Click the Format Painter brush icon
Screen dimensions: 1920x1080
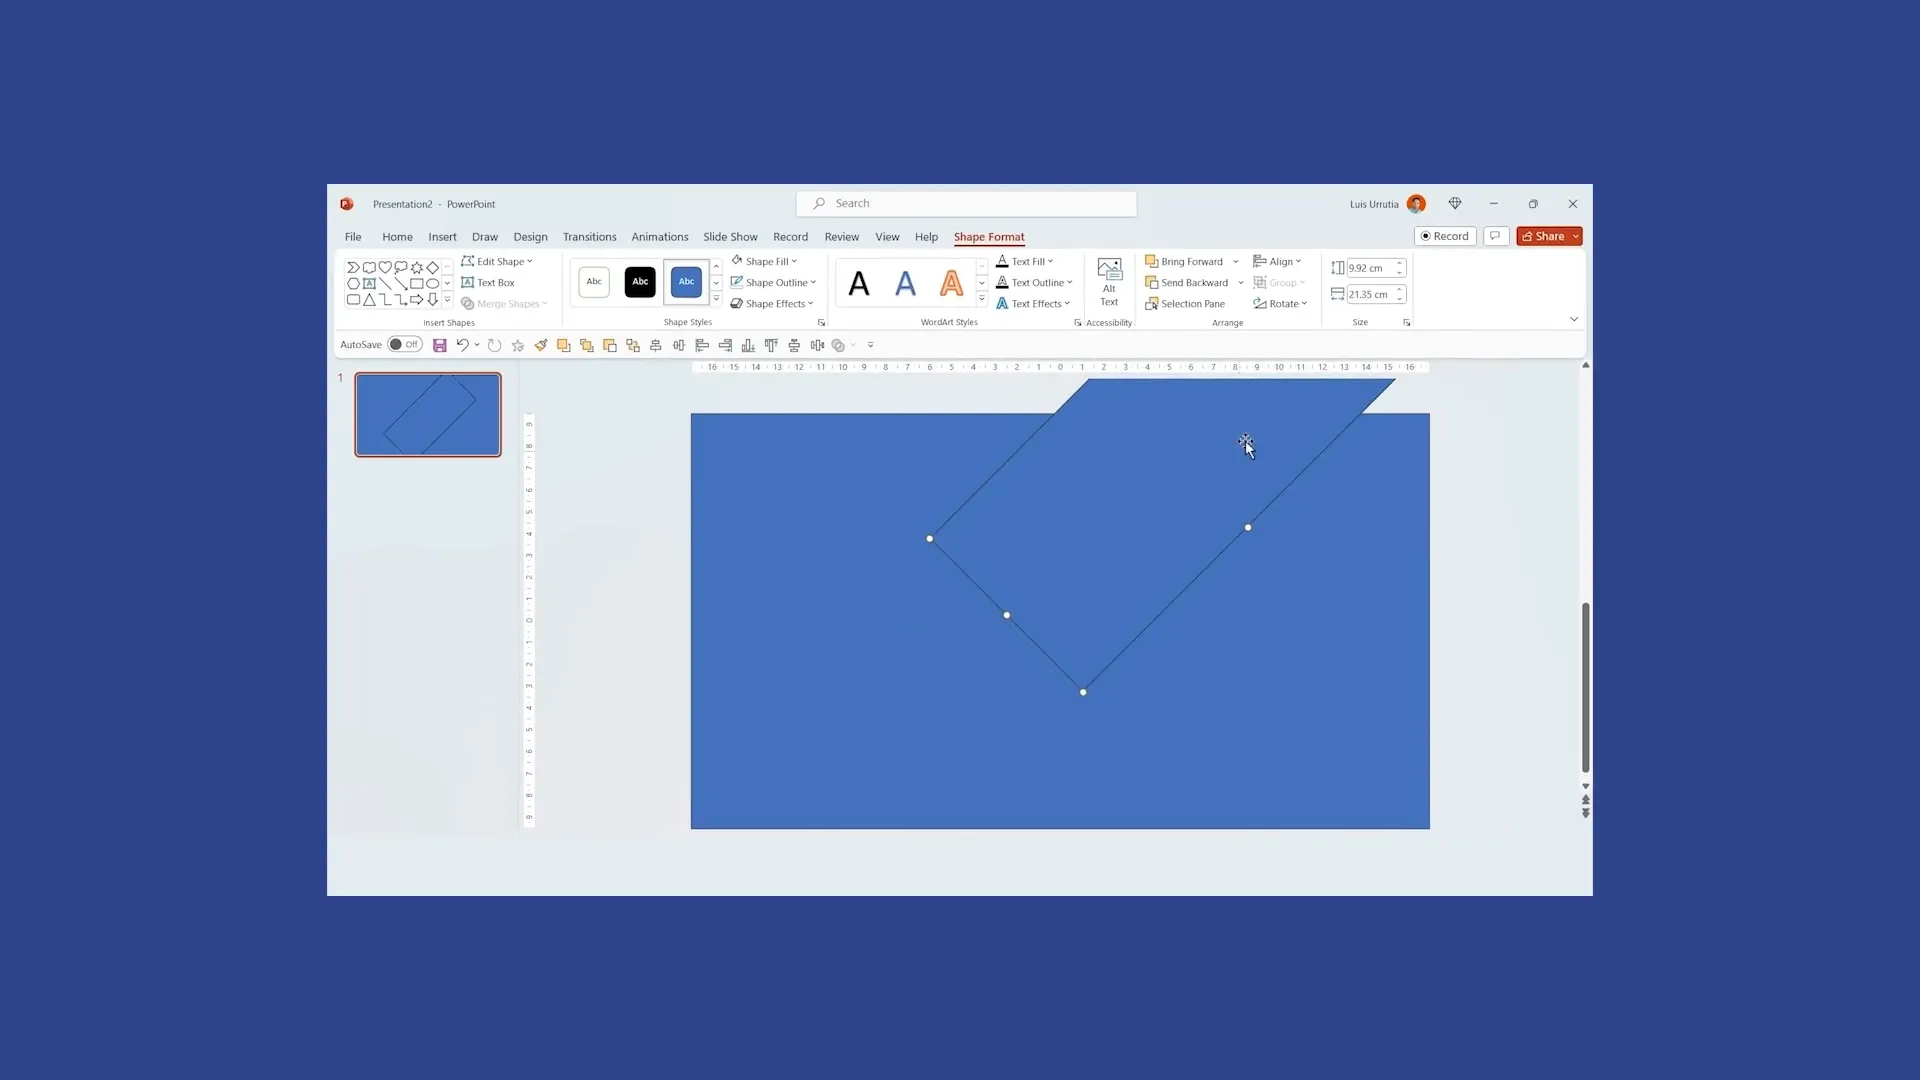coord(541,345)
